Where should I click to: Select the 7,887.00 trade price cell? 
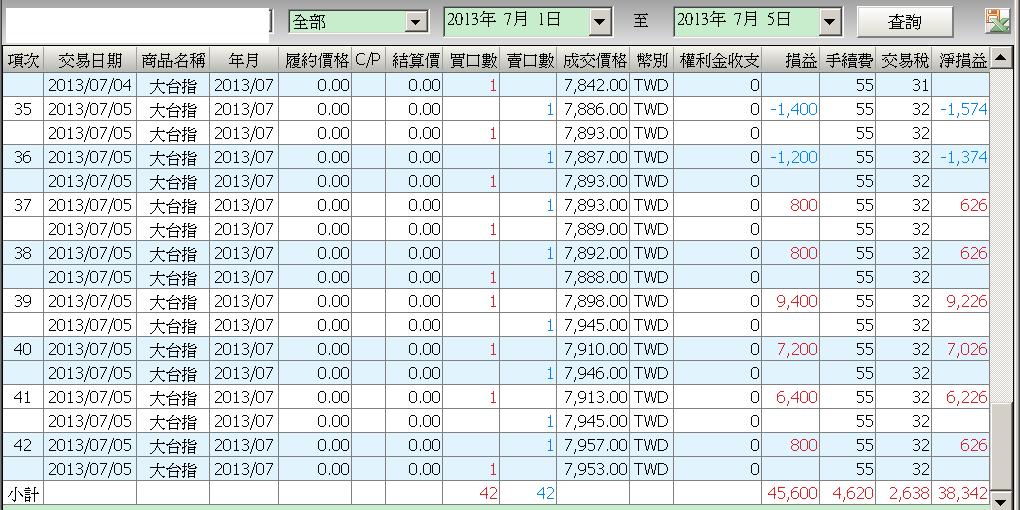(x=593, y=157)
